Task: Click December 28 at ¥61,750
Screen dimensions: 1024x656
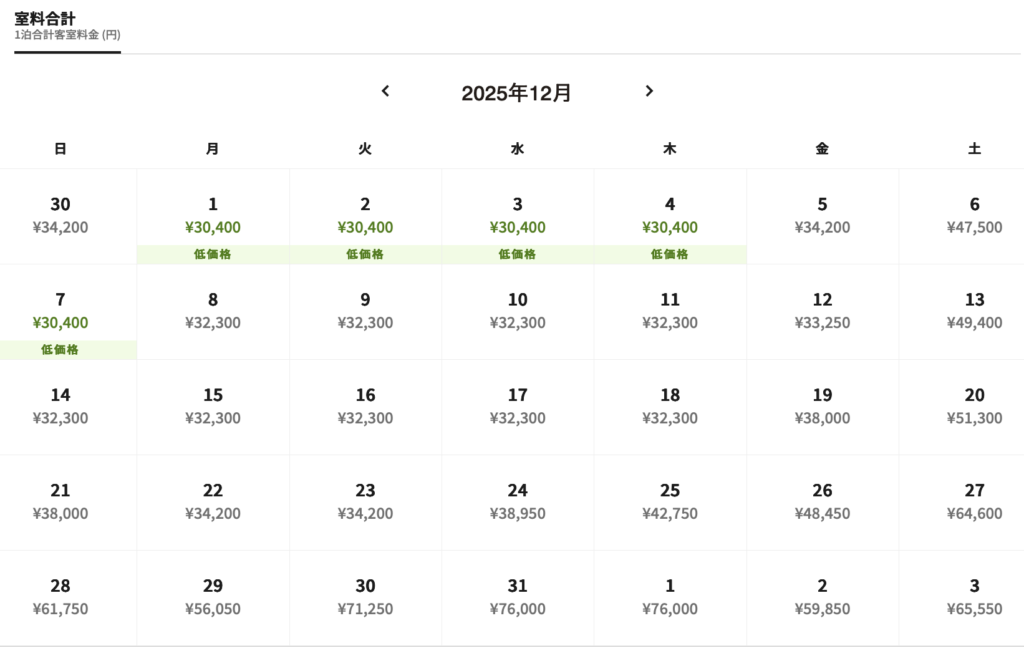Action: pos(68,599)
